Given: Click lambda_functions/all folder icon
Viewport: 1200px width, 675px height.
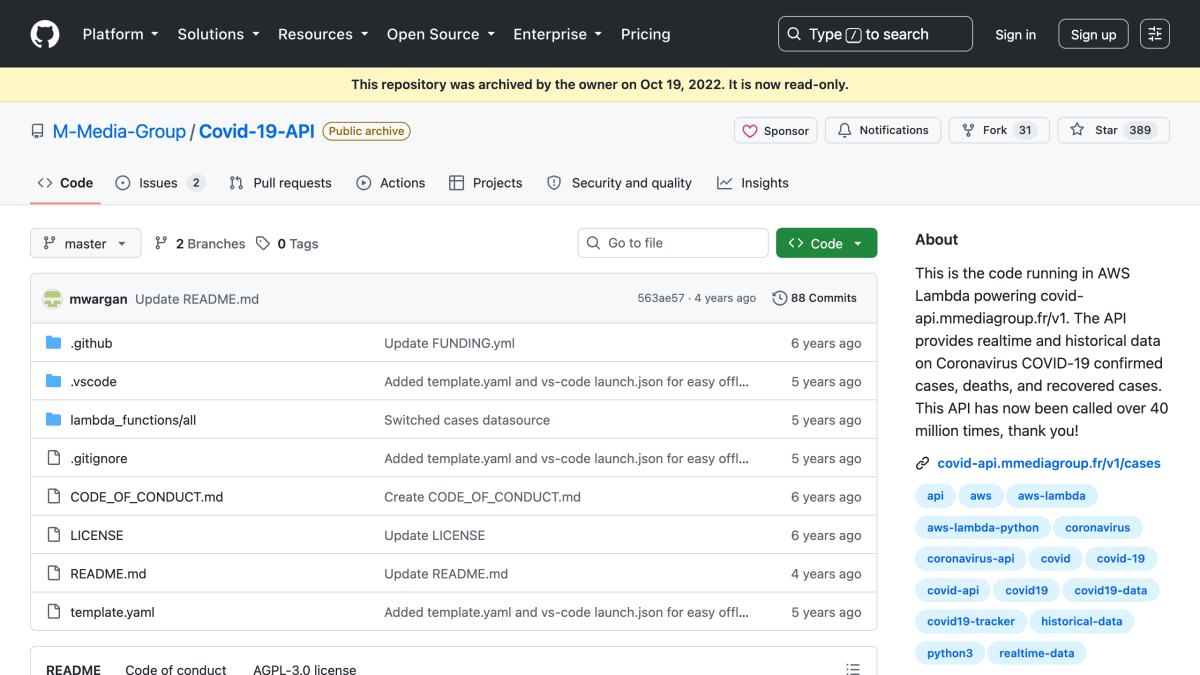Looking at the screenshot, I should coord(54,420).
